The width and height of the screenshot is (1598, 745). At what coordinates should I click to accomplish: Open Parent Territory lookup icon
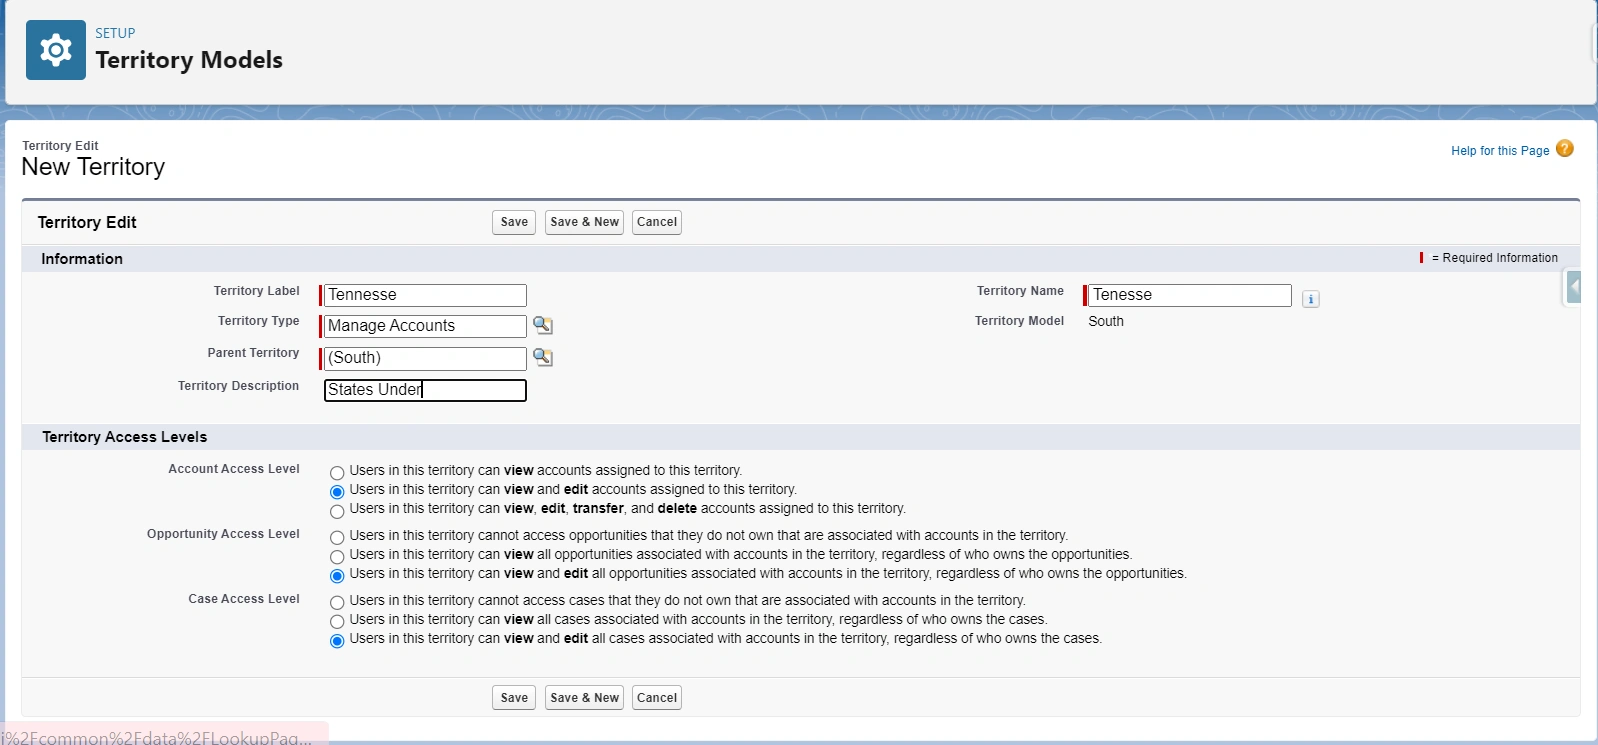(542, 358)
